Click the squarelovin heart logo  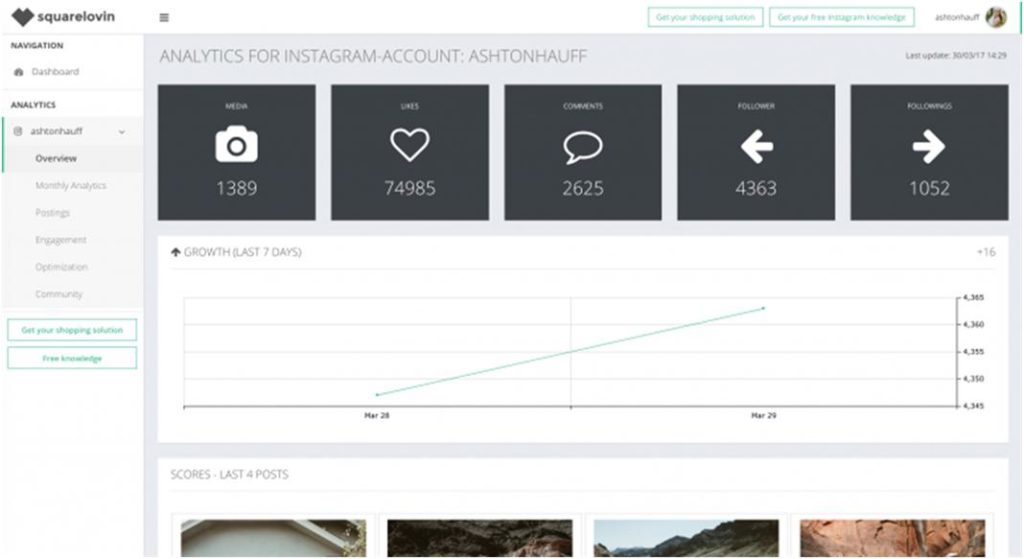pyautogui.click(x=23, y=17)
